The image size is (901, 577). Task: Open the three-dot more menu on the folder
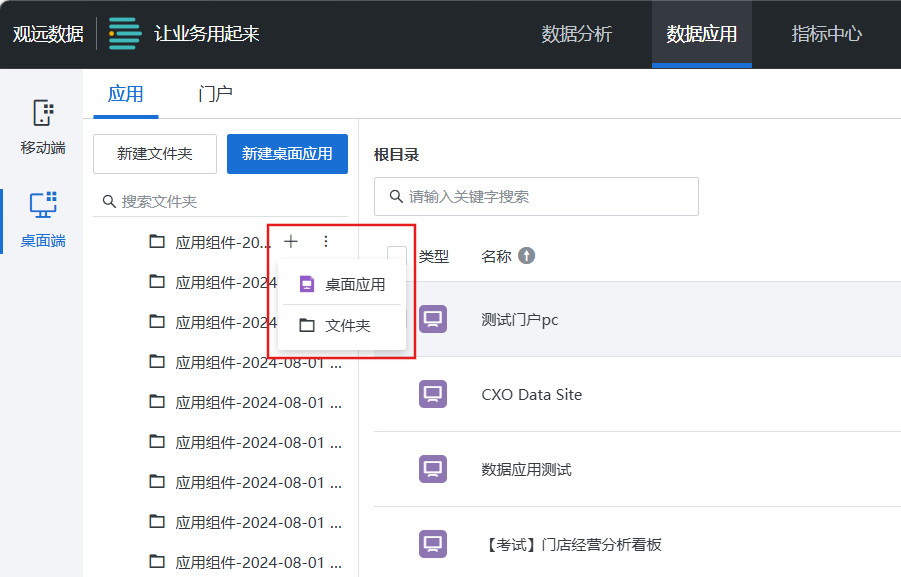pos(325,241)
